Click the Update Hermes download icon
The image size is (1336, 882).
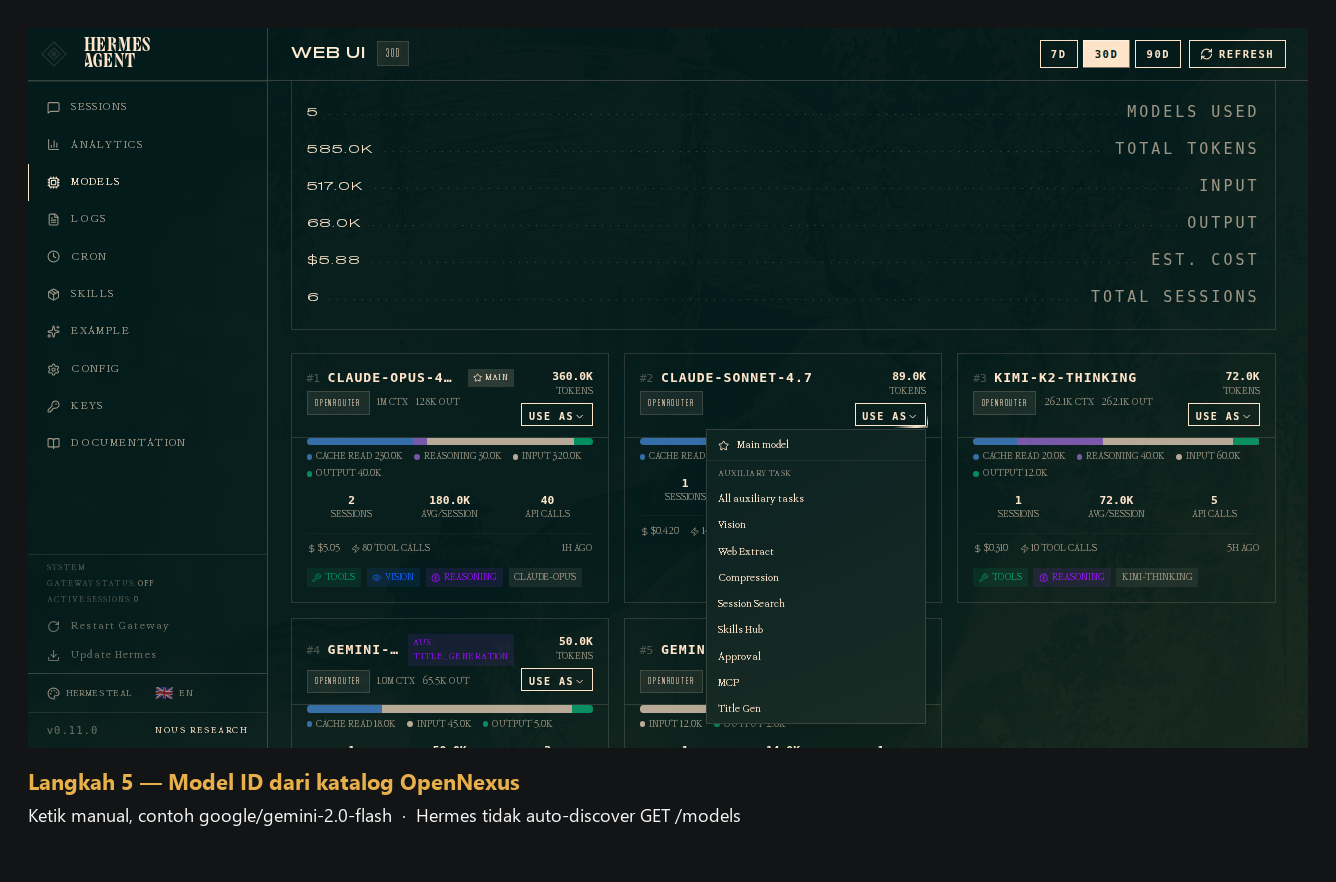[x=53, y=656]
